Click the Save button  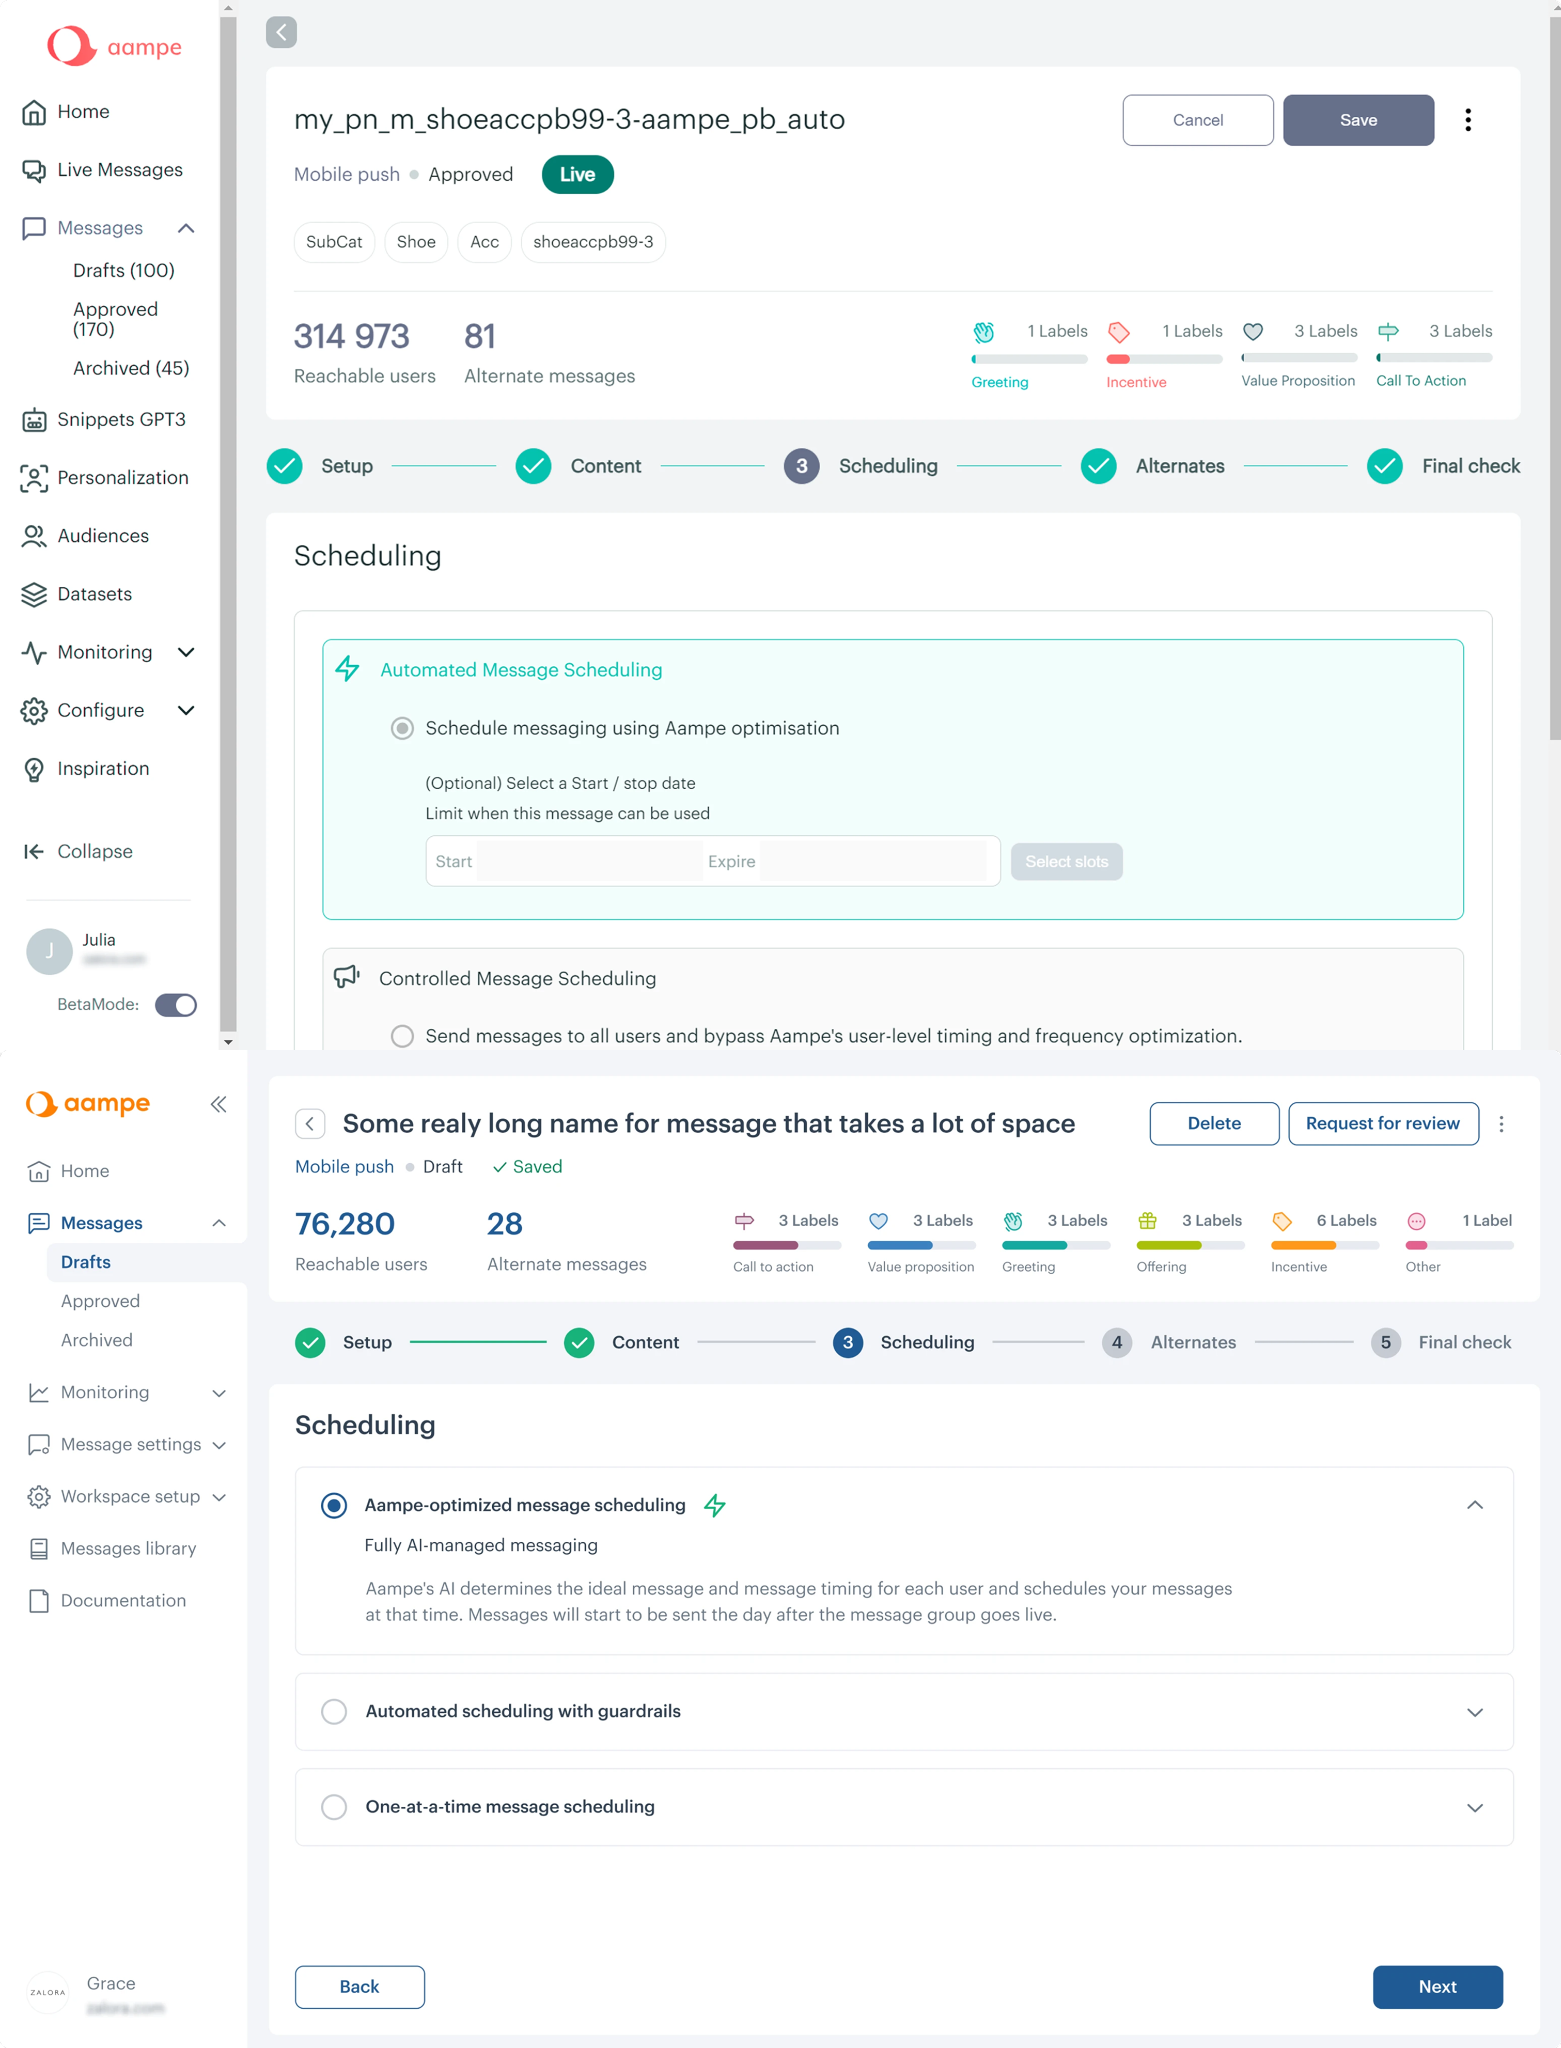pyautogui.click(x=1358, y=120)
